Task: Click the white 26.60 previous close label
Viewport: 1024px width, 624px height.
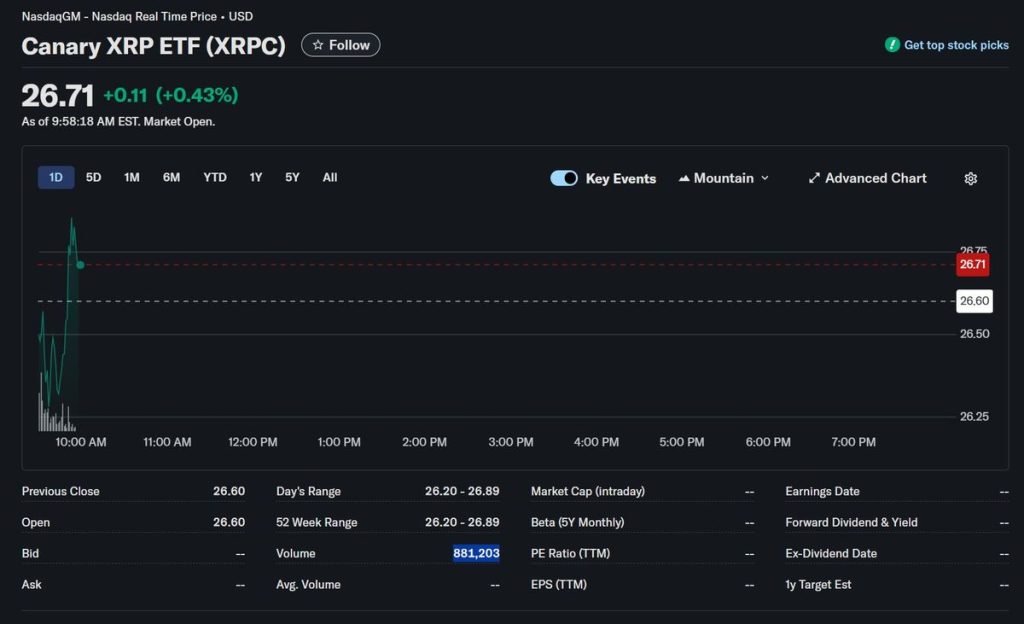Action: pos(974,301)
